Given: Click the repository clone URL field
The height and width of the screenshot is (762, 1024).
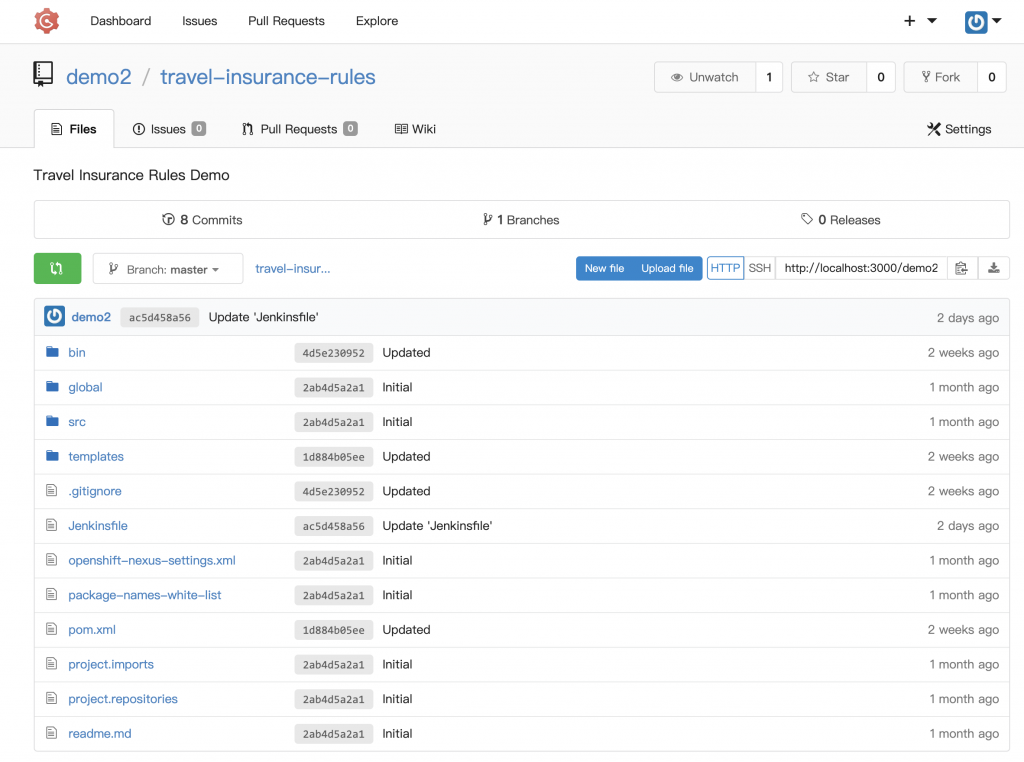Looking at the screenshot, I should (x=860, y=268).
